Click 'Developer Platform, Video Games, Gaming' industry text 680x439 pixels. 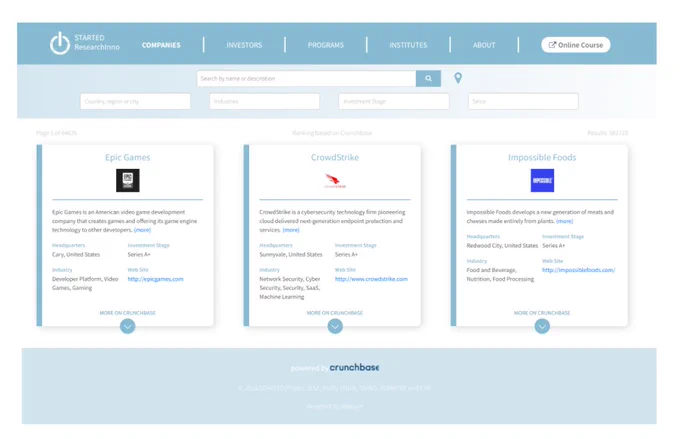pyautogui.click(x=85, y=283)
